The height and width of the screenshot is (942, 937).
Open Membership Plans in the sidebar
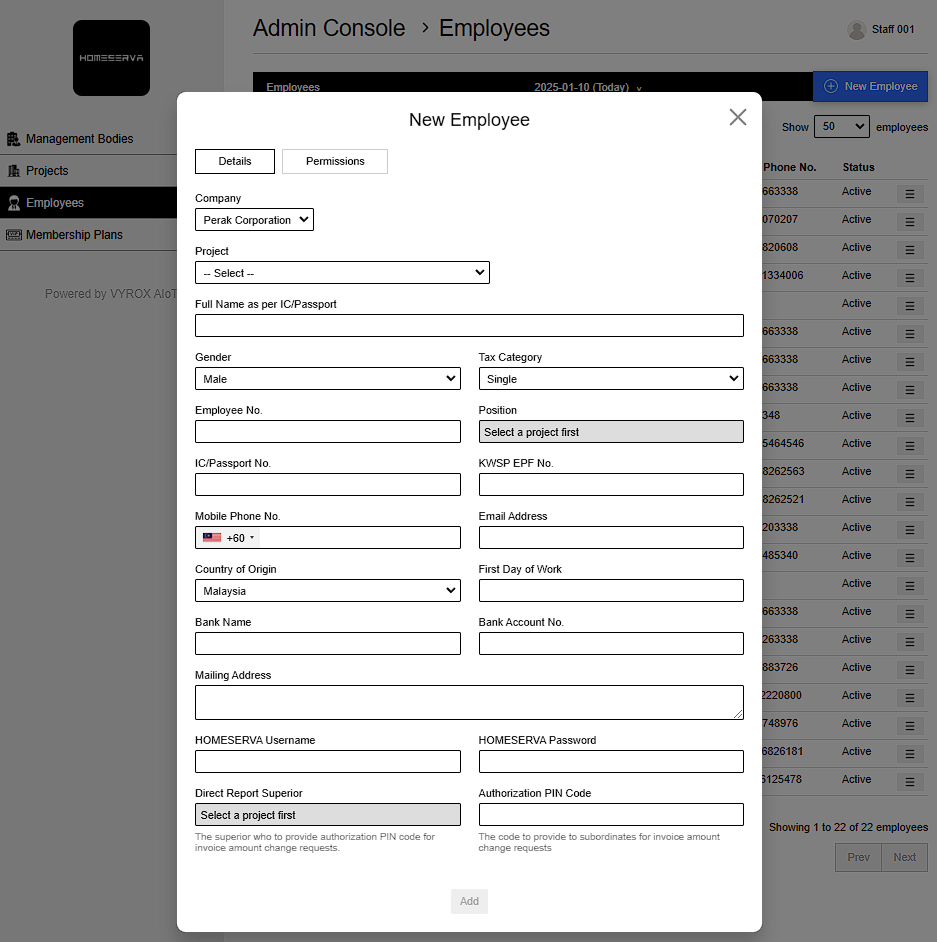tap(74, 235)
